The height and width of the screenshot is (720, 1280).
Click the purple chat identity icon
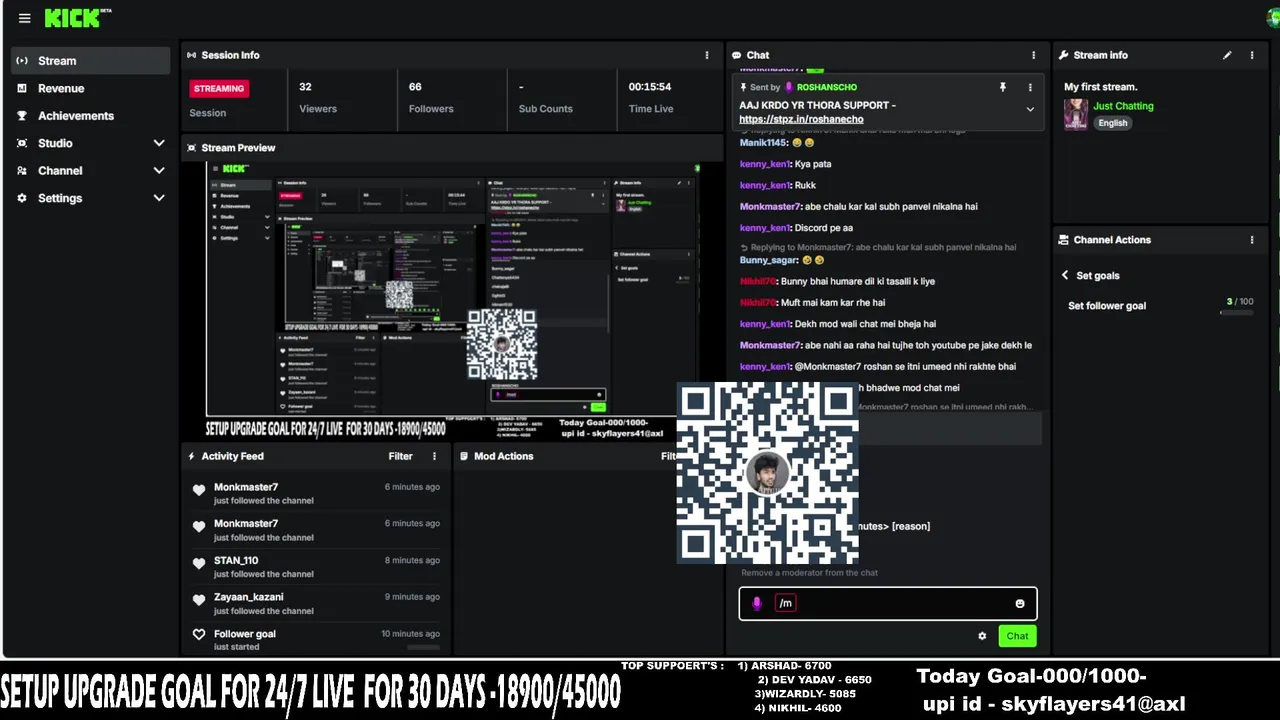click(x=757, y=604)
